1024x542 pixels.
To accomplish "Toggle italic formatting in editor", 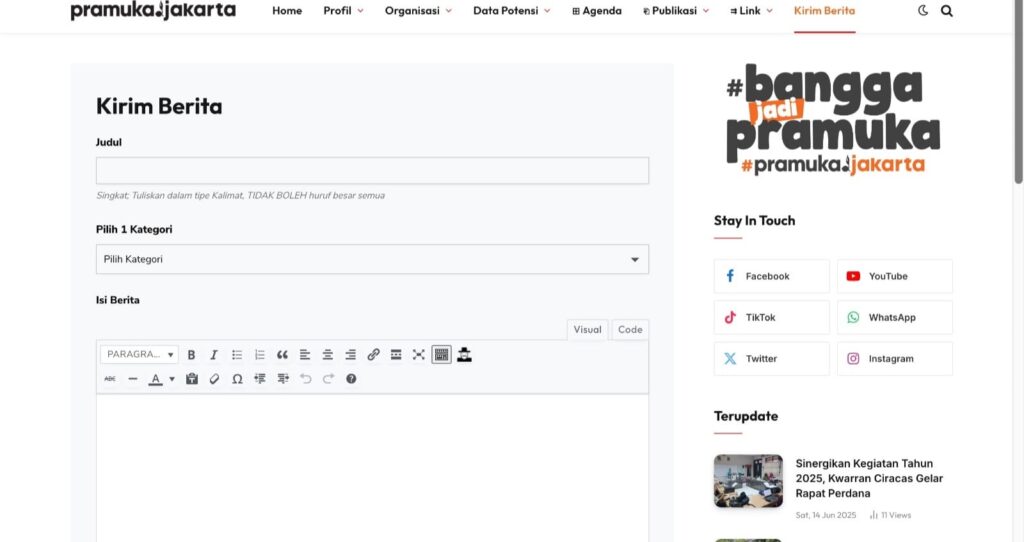I will coord(214,355).
